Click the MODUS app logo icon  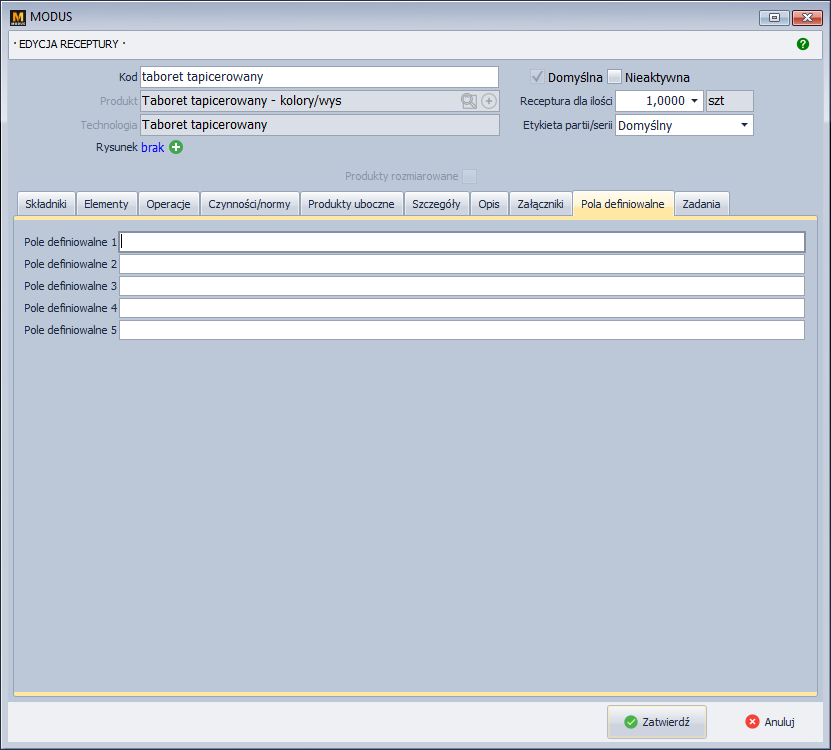pyautogui.click(x=17, y=17)
